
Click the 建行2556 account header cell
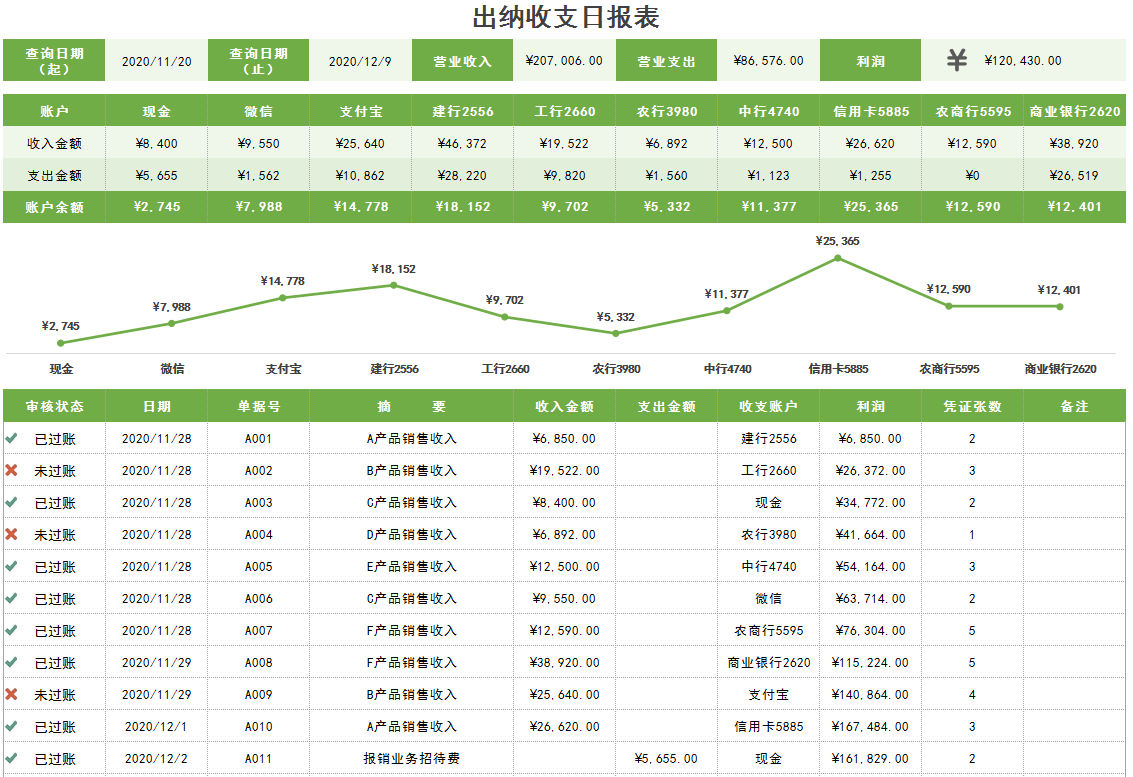[x=462, y=111]
